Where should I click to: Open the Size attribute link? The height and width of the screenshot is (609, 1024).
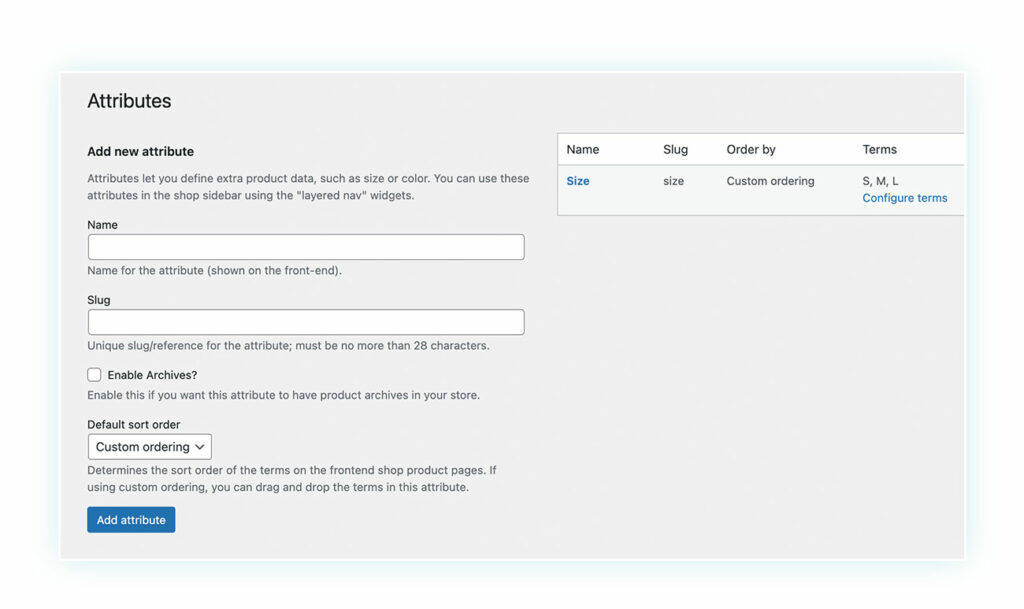[577, 181]
